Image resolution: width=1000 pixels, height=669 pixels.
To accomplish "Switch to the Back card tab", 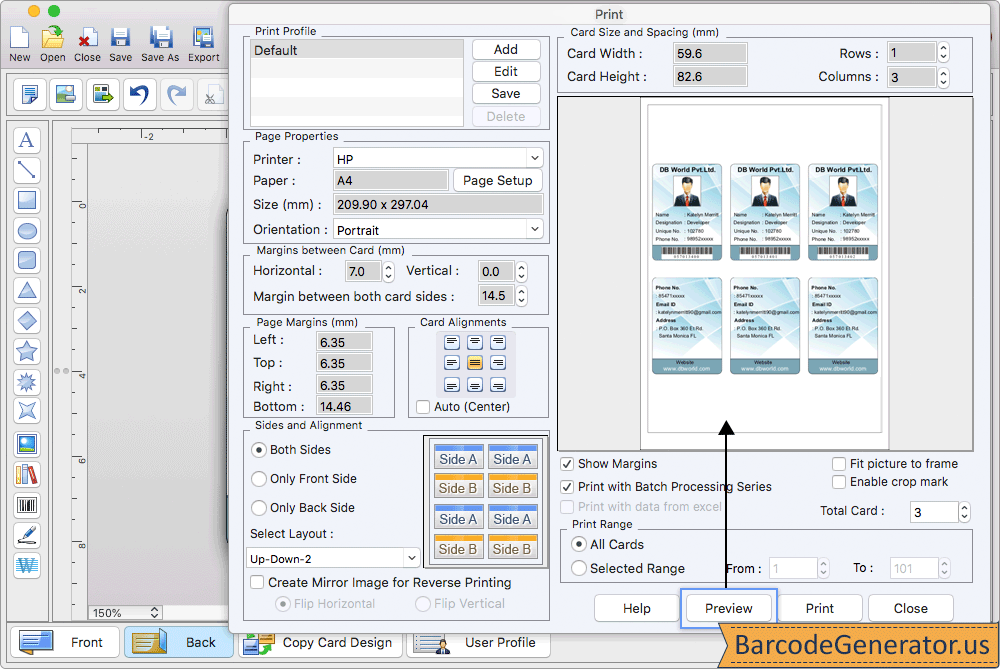I will [x=179, y=642].
